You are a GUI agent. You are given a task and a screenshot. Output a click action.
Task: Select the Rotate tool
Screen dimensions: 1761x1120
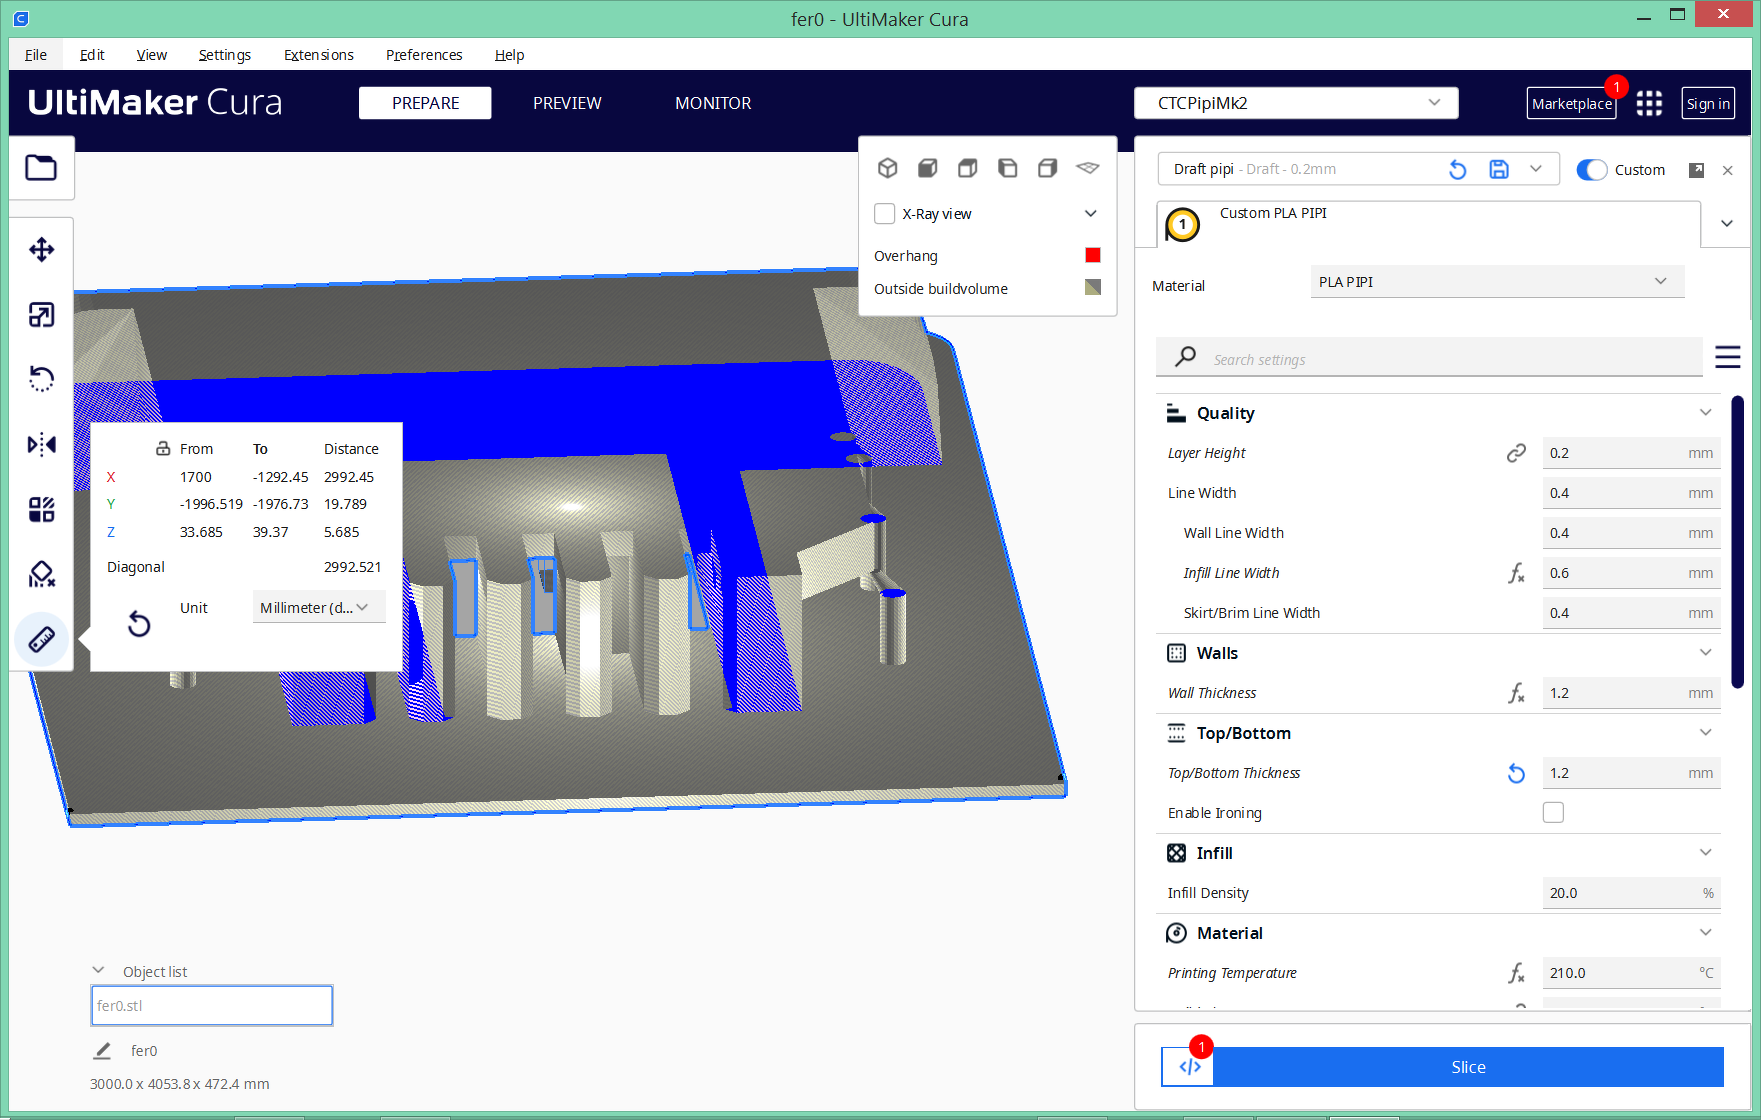(41, 379)
